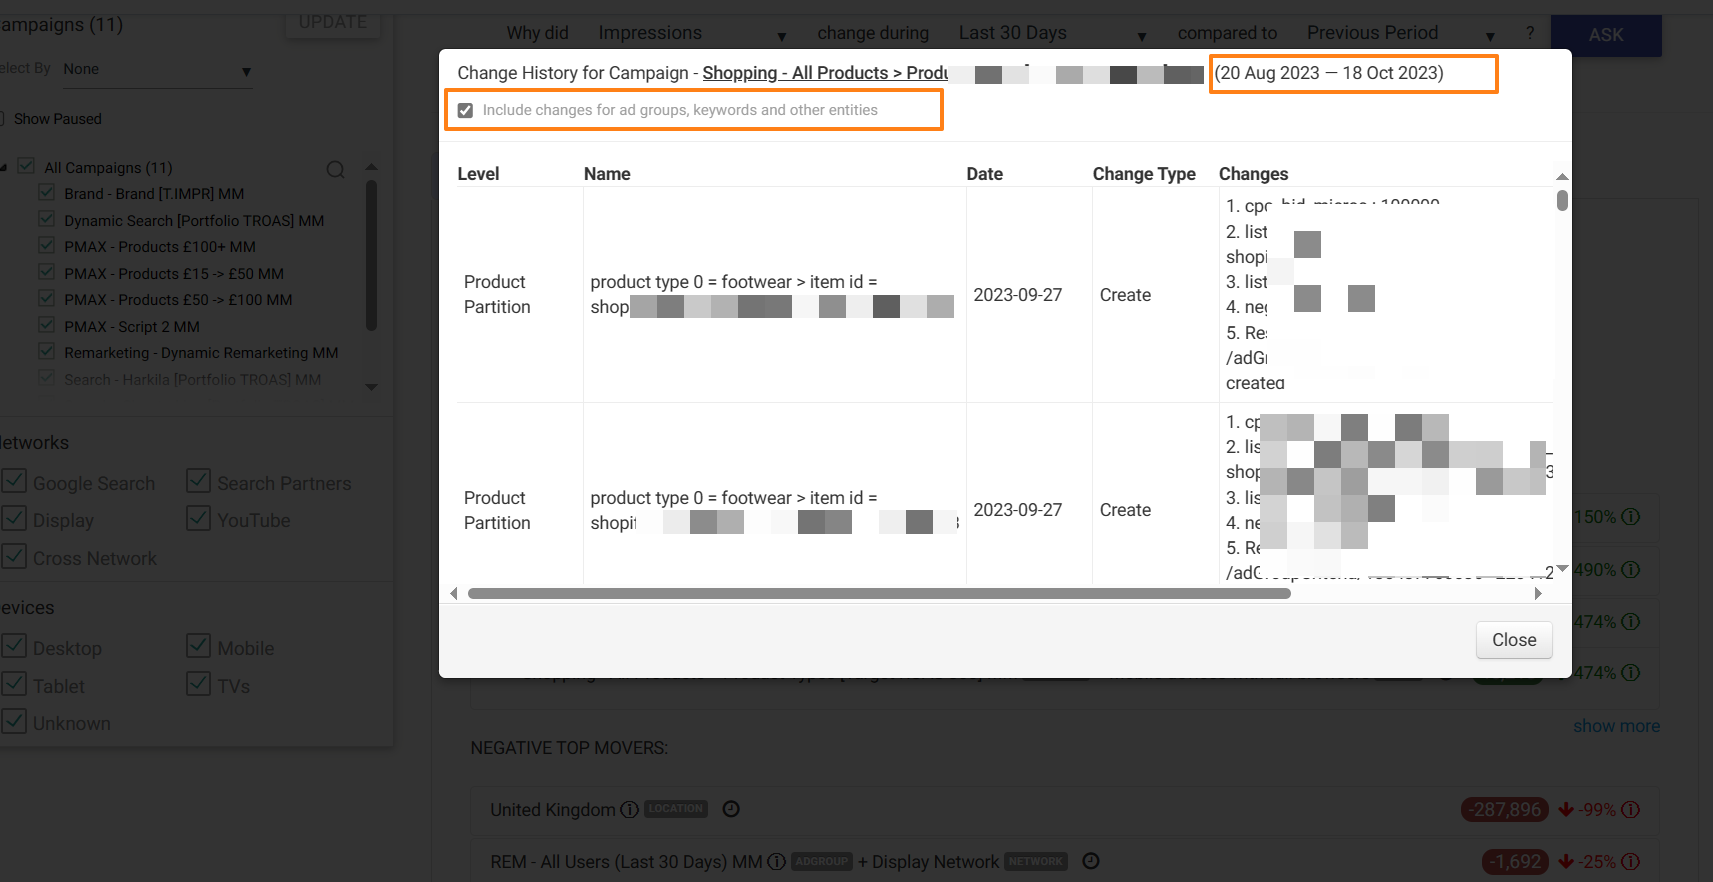The width and height of the screenshot is (1713, 882).
Task: Click the horizontal scrollbar in Change History
Action: tap(878, 594)
